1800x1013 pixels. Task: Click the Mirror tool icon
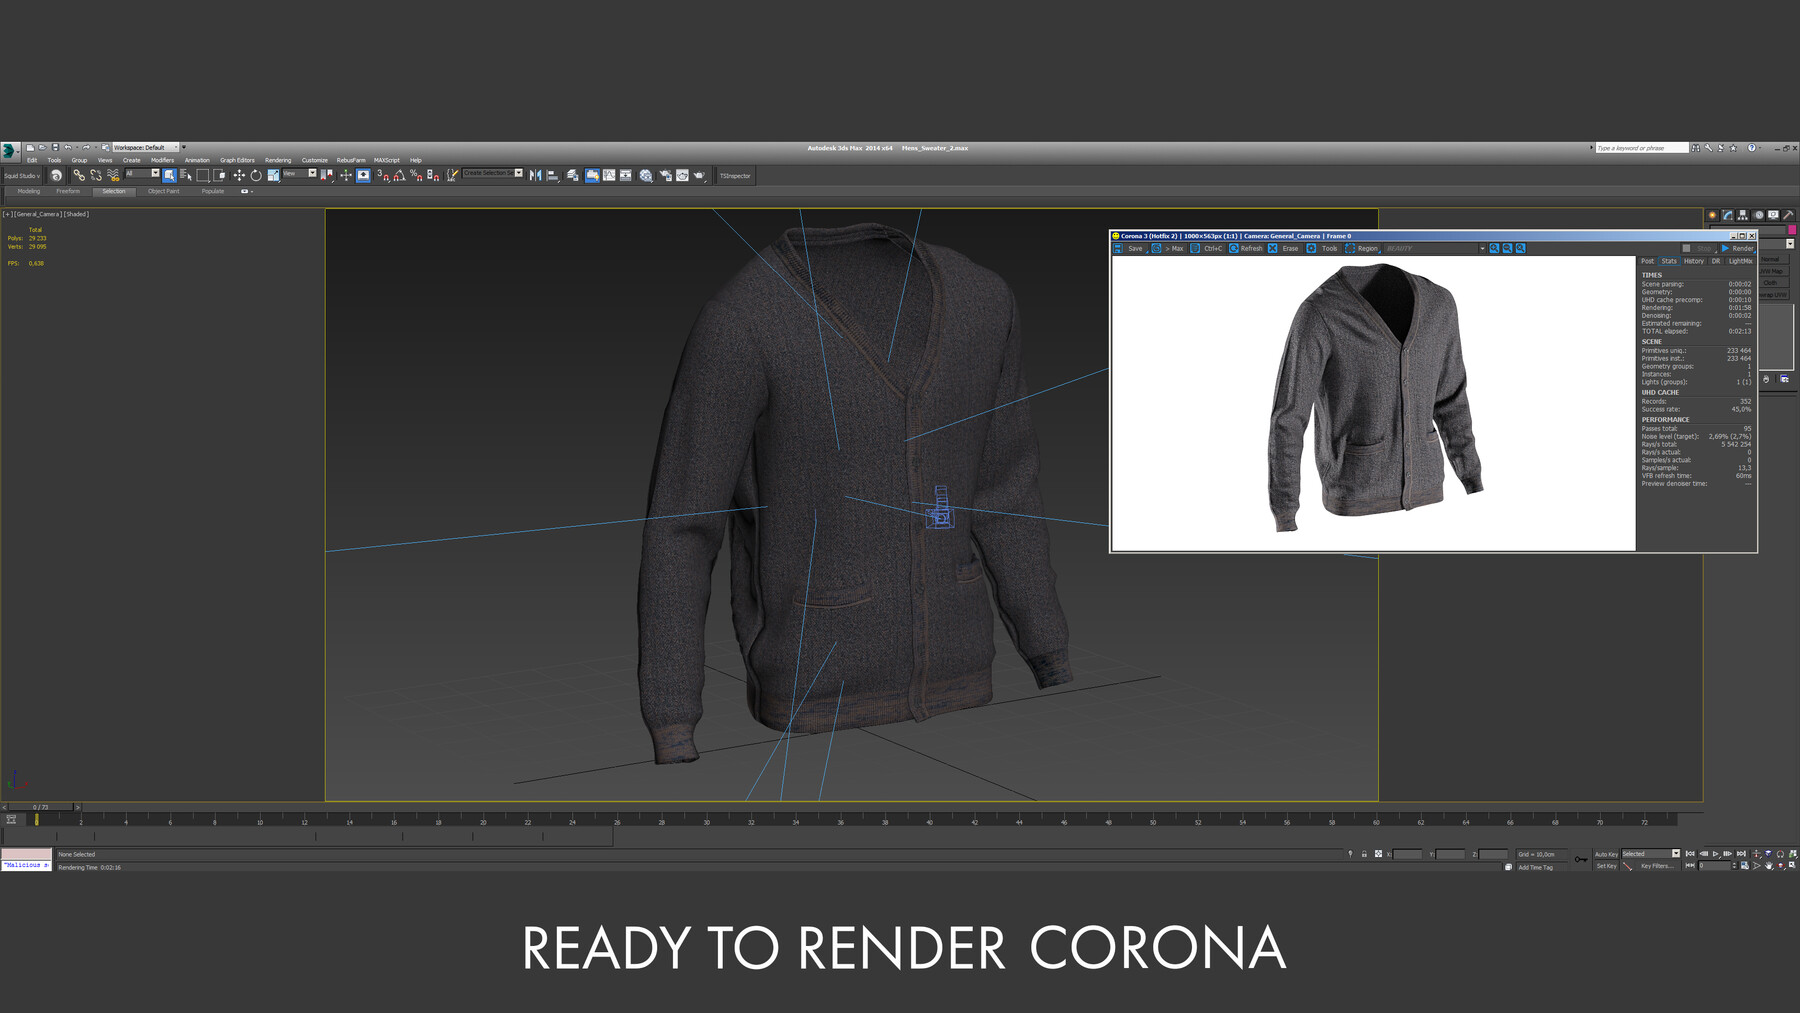pyautogui.click(x=536, y=175)
